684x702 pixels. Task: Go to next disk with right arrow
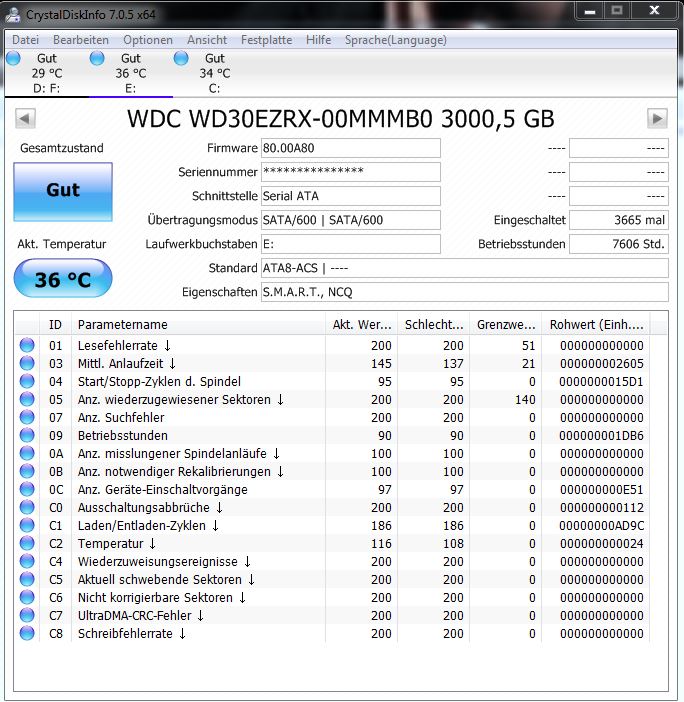pos(657,119)
